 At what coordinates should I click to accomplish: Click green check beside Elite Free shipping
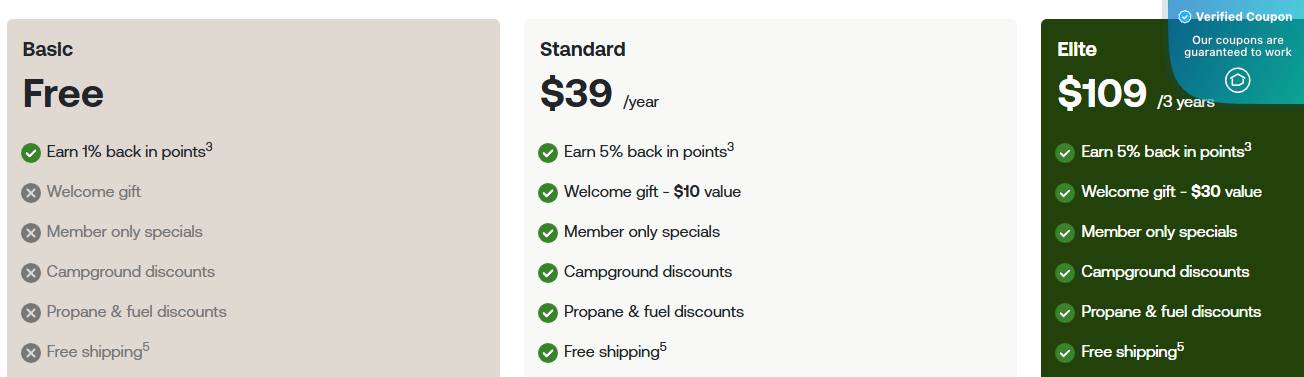coord(1065,353)
